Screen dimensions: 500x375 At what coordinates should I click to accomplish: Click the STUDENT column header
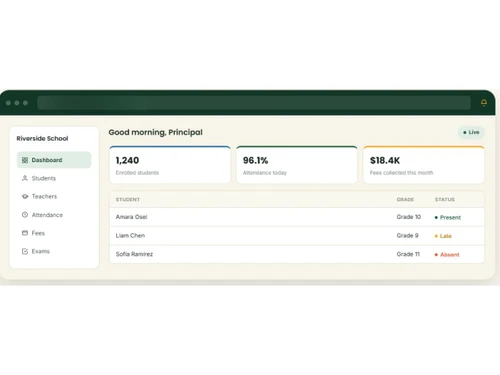(128, 199)
